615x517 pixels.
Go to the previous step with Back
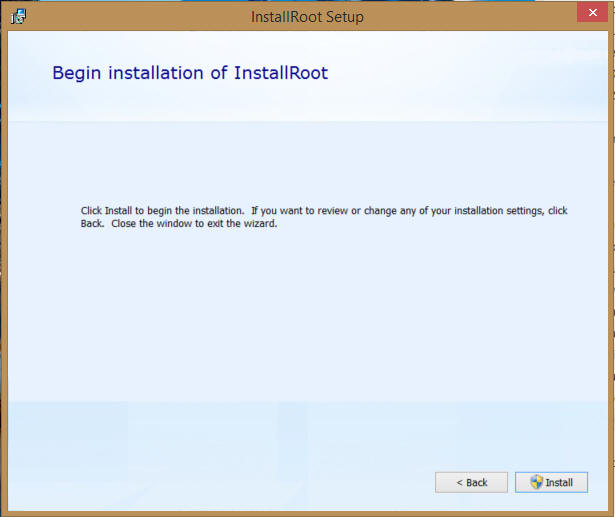tap(471, 482)
